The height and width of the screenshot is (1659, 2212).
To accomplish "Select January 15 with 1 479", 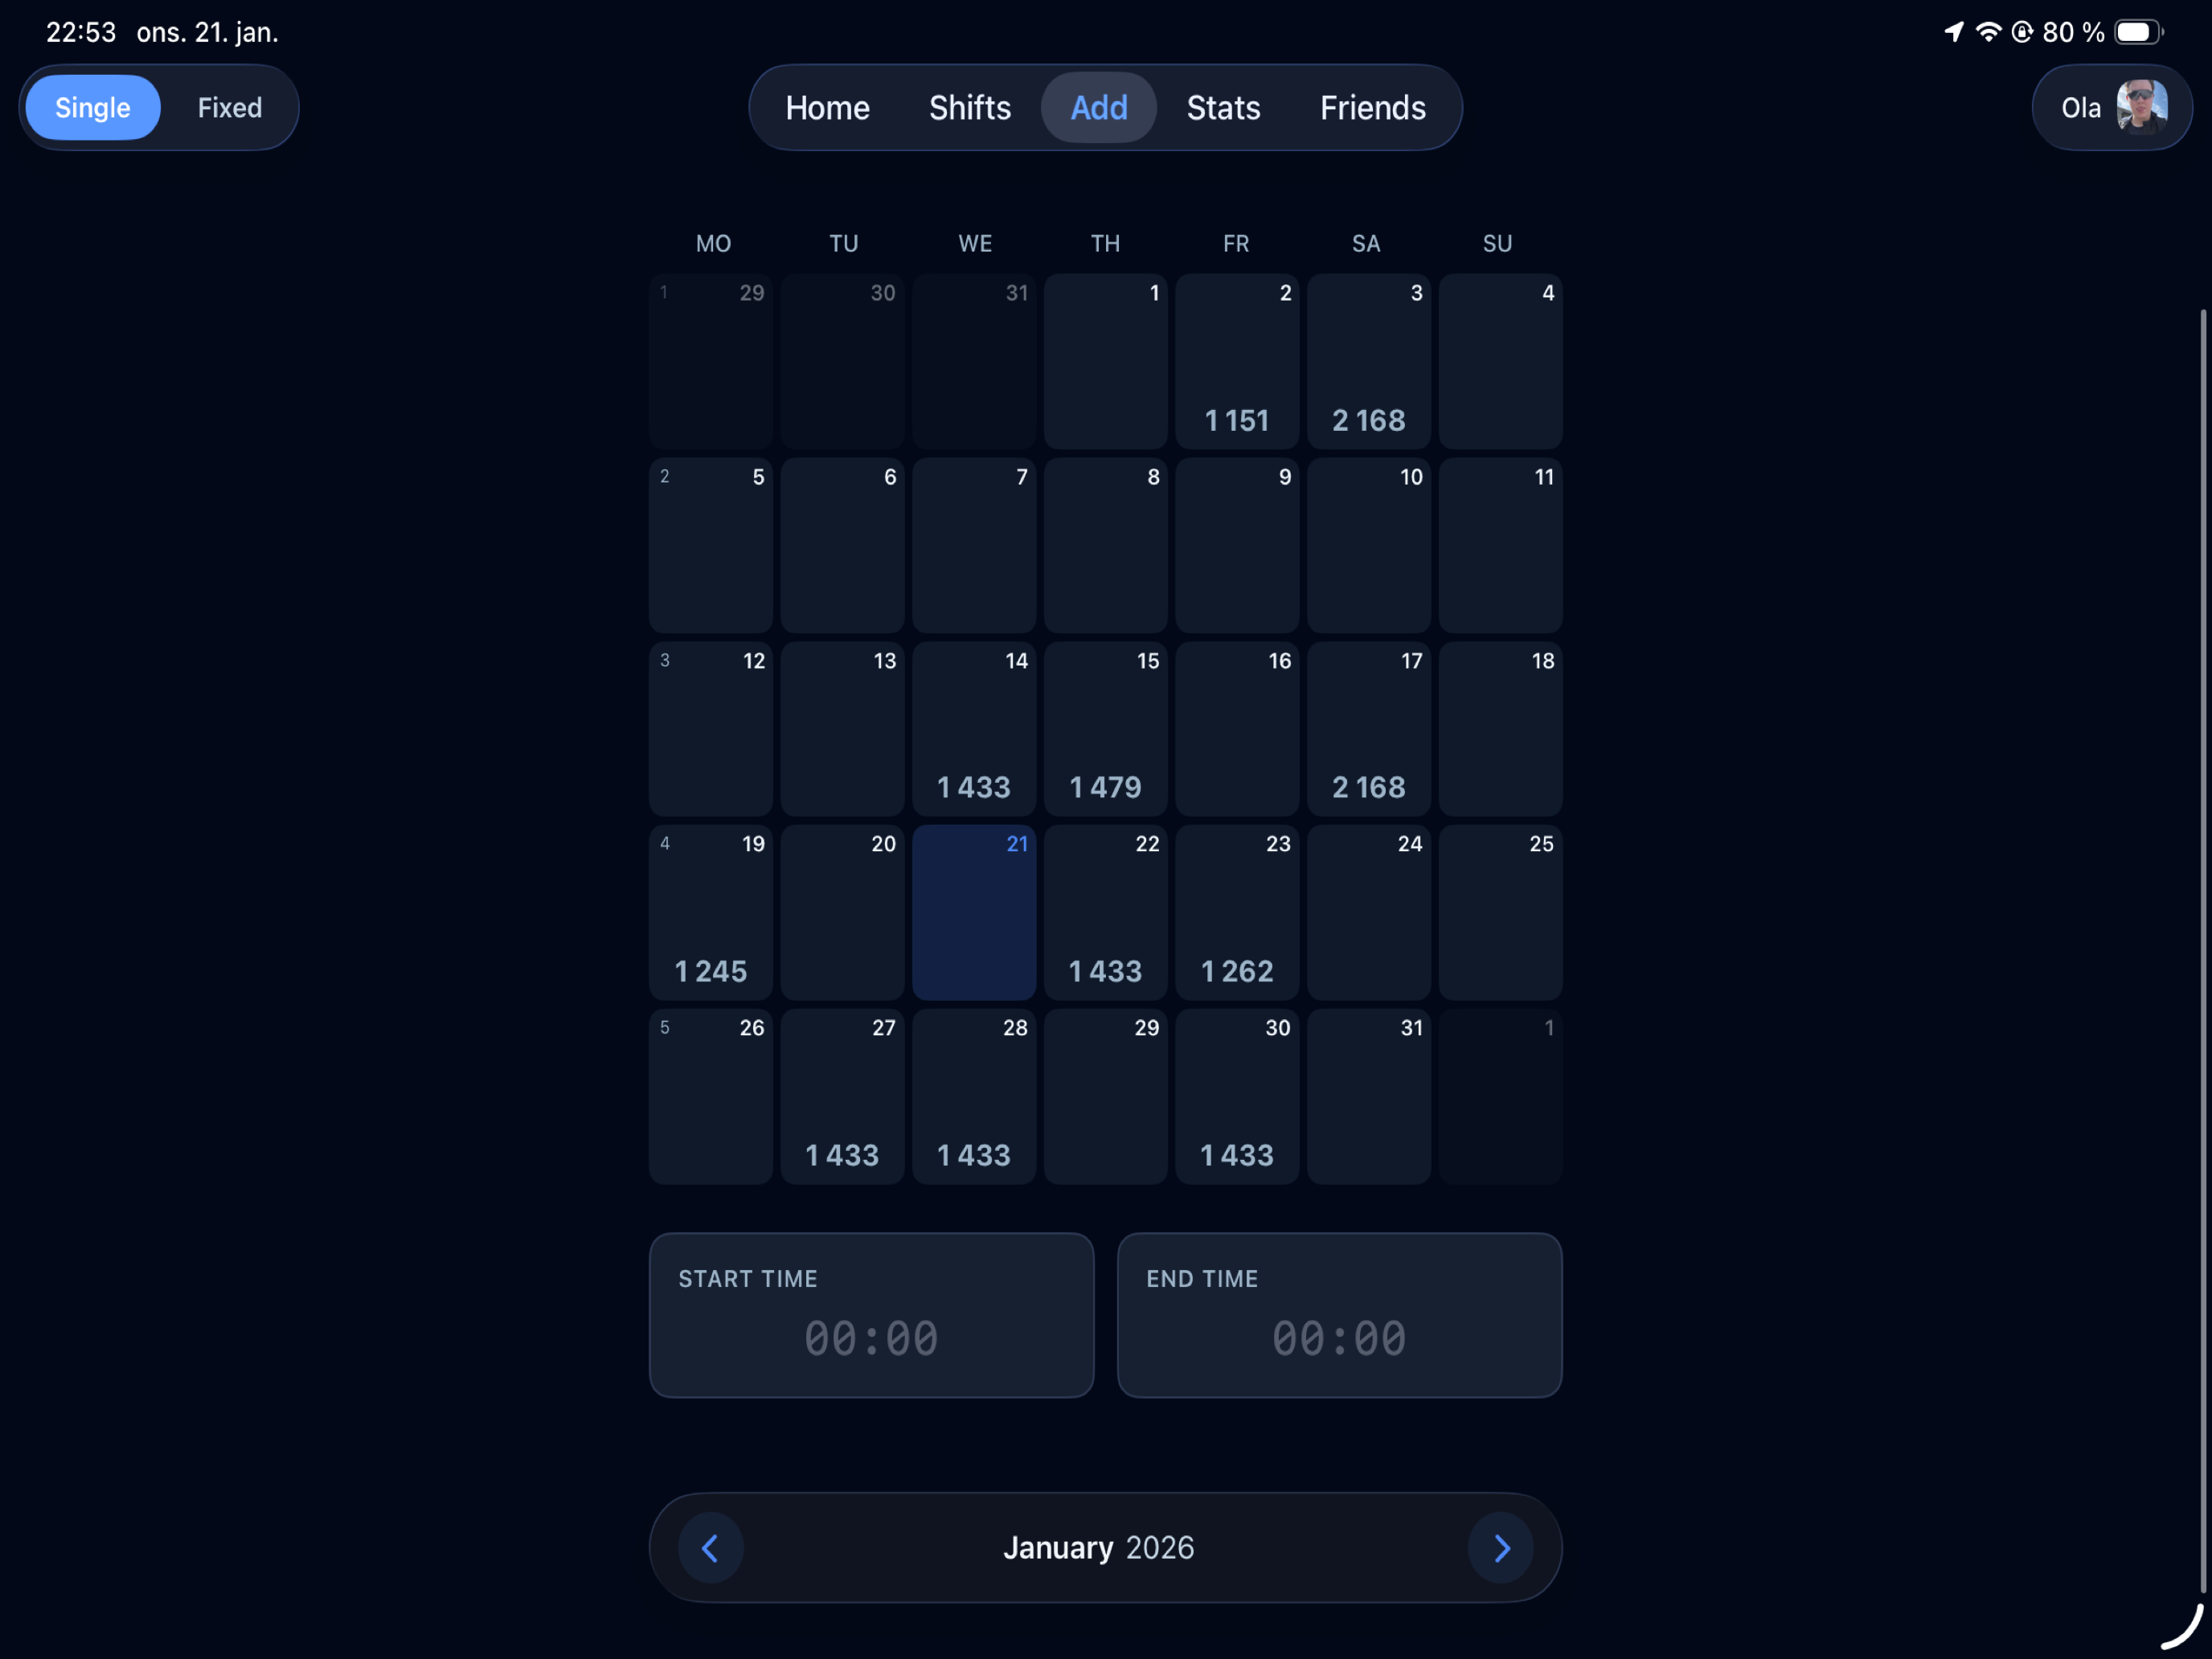I will 1106,729.
